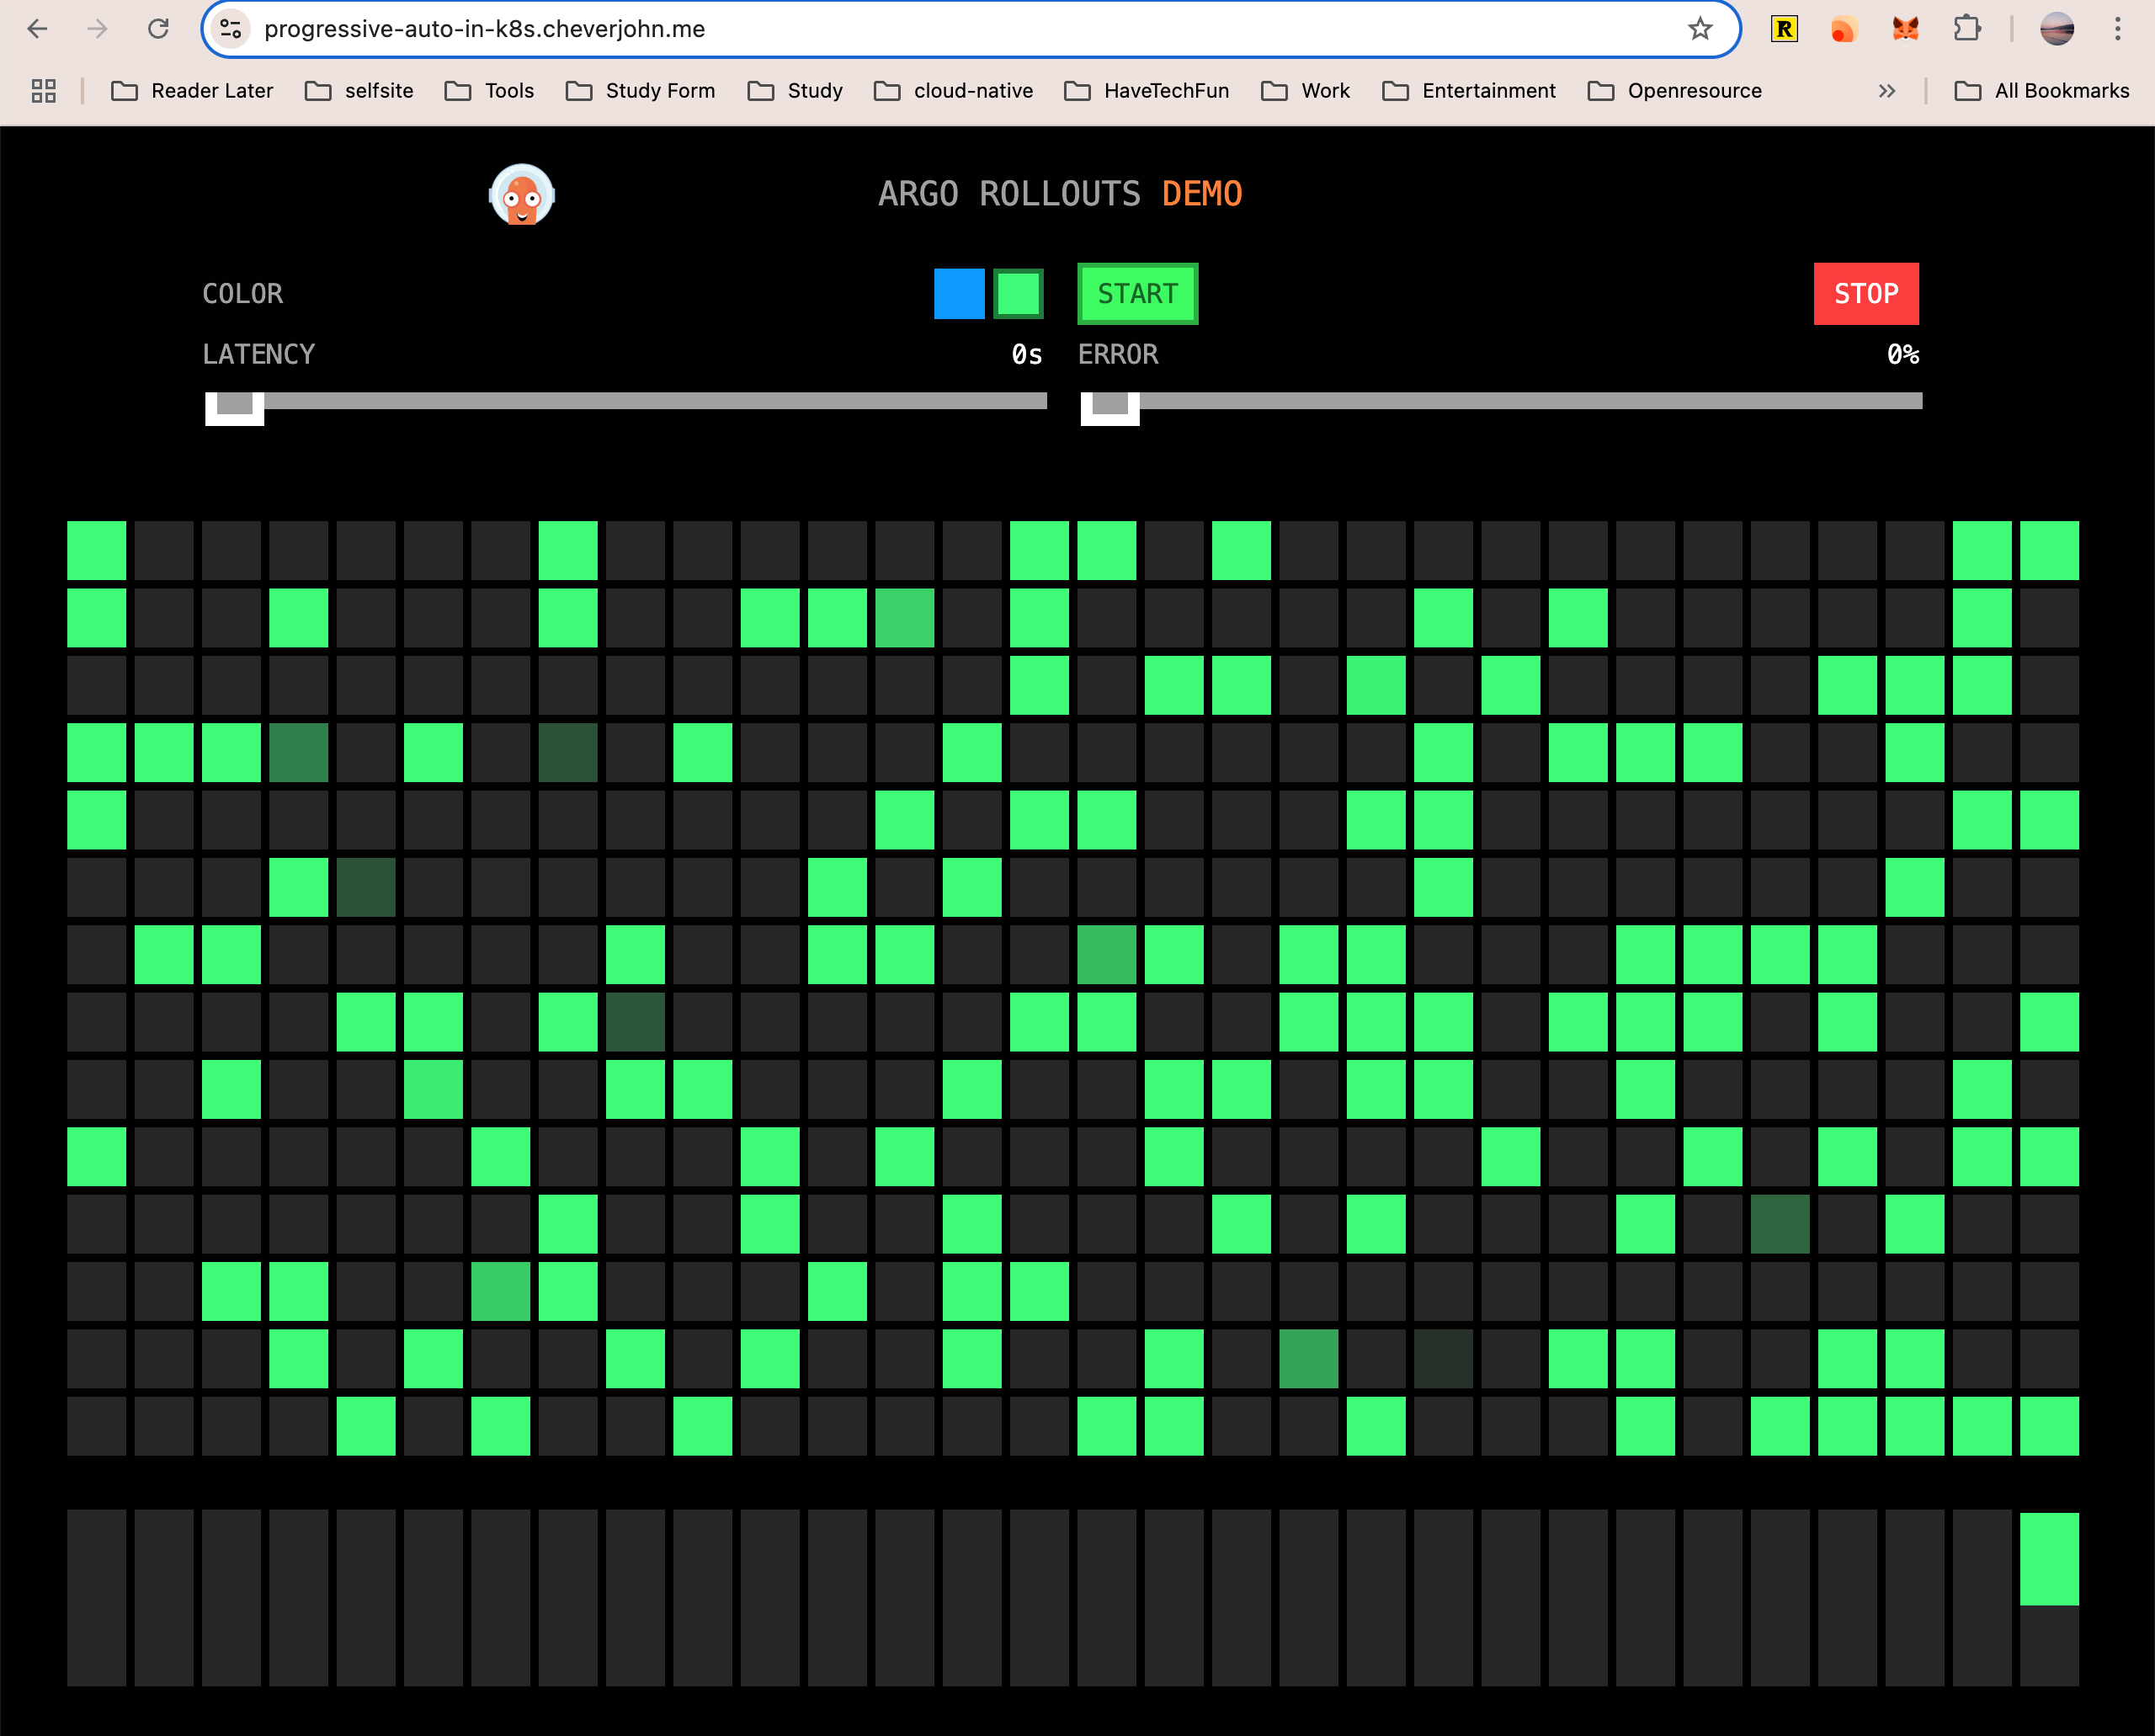2155x1736 pixels.
Task: Click the red STOP button
Action: pyautogui.click(x=1866, y=294)
